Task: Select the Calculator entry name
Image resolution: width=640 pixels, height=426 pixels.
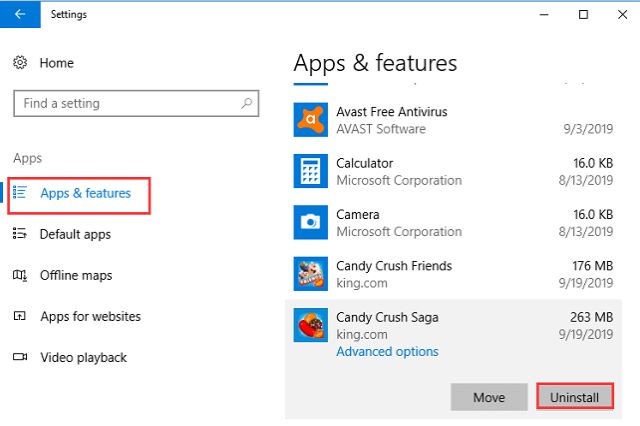Action: (x=364, y=163)
